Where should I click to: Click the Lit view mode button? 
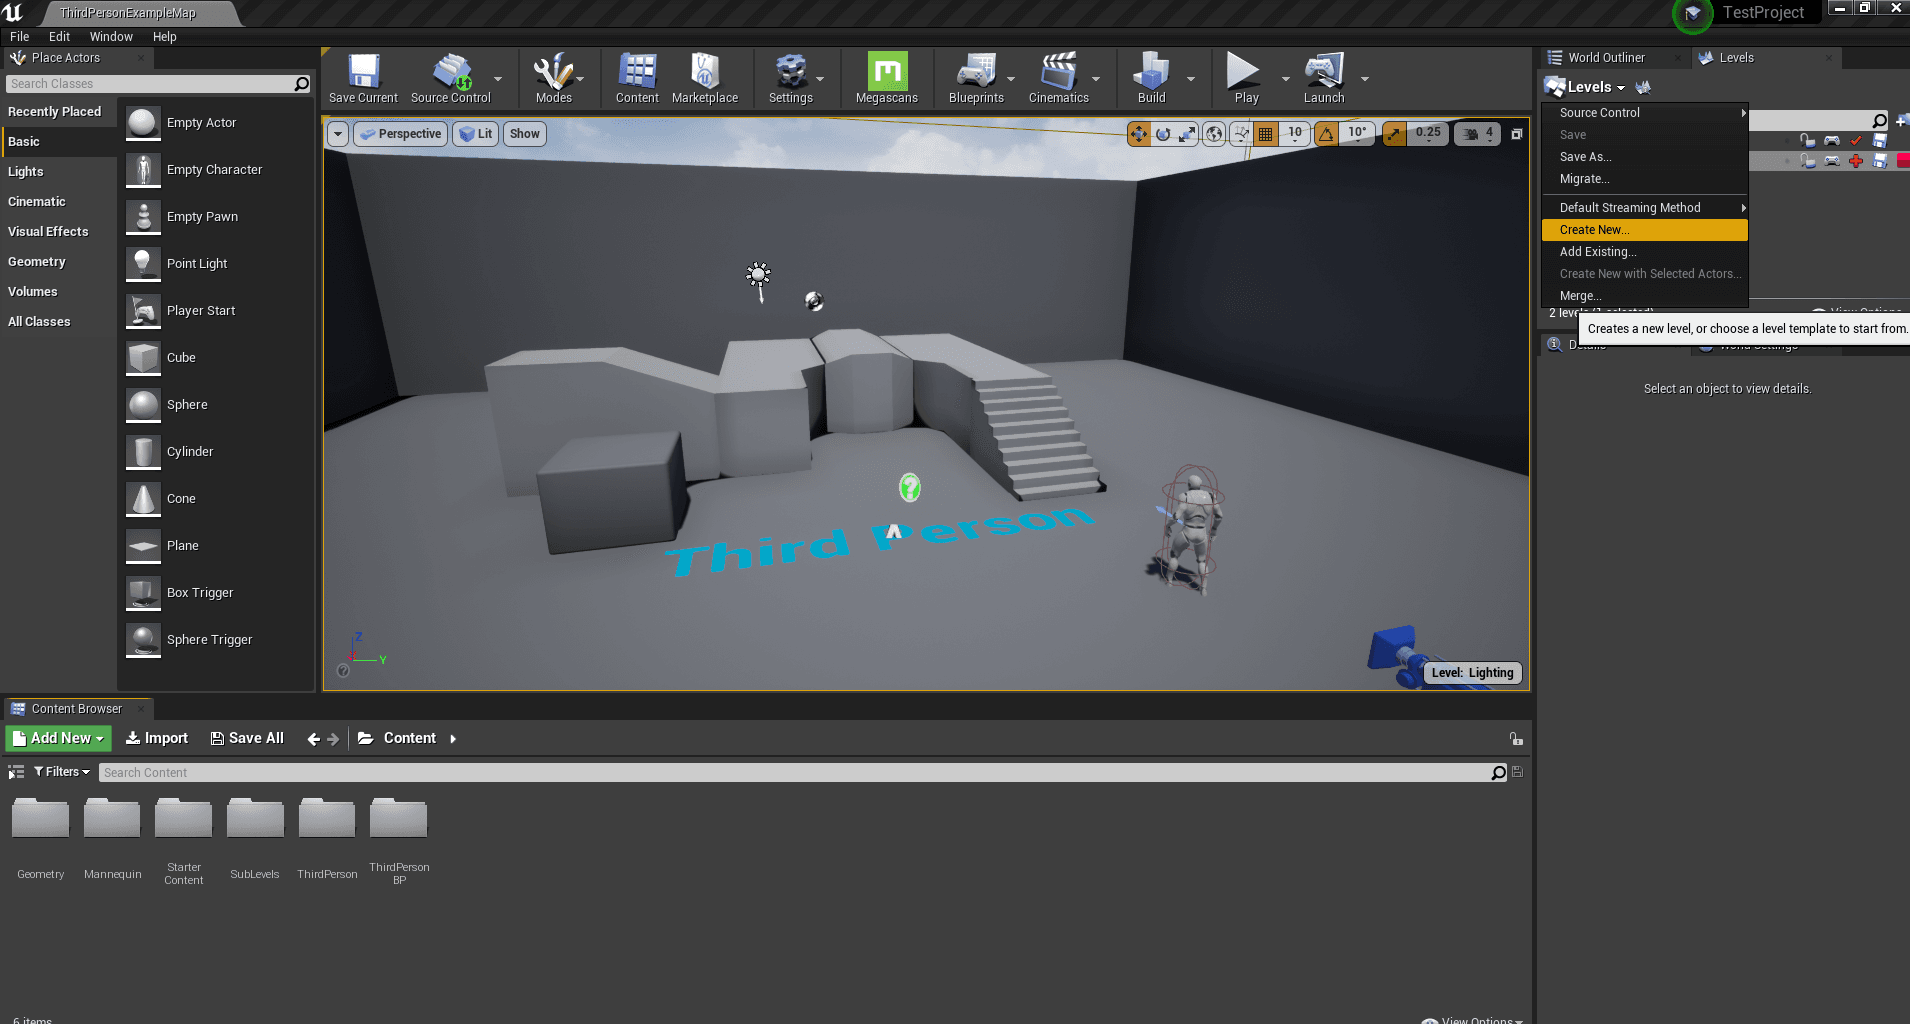click(475, 134)
